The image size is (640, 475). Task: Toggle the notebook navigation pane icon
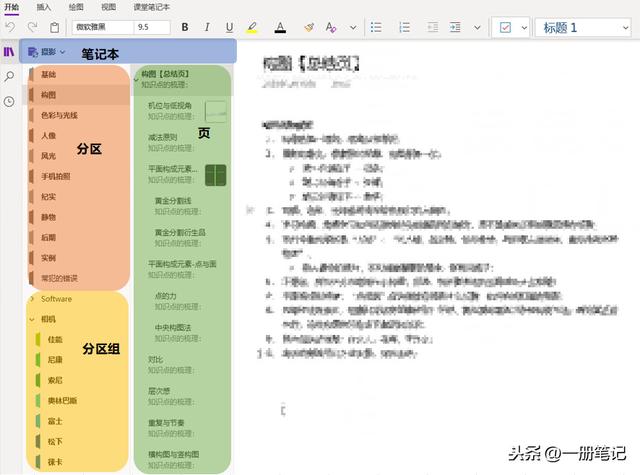(9, 52)
